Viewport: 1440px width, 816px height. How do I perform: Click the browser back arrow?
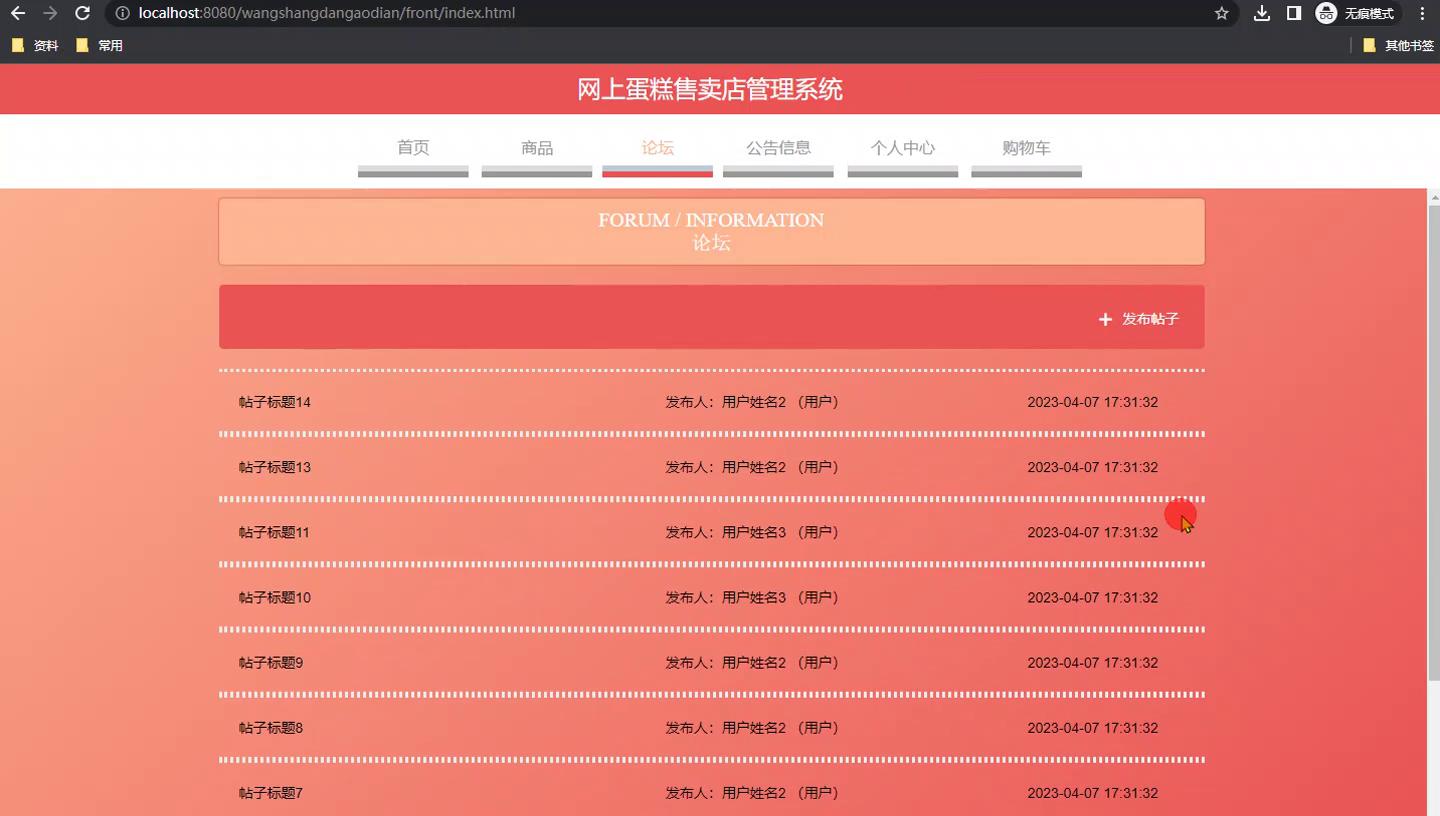[18, 13]
